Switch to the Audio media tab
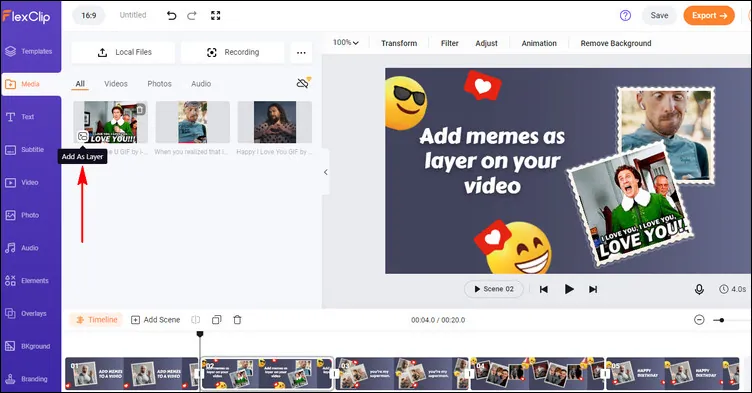Viewport: 752px width, 393px height. [201, 83]
